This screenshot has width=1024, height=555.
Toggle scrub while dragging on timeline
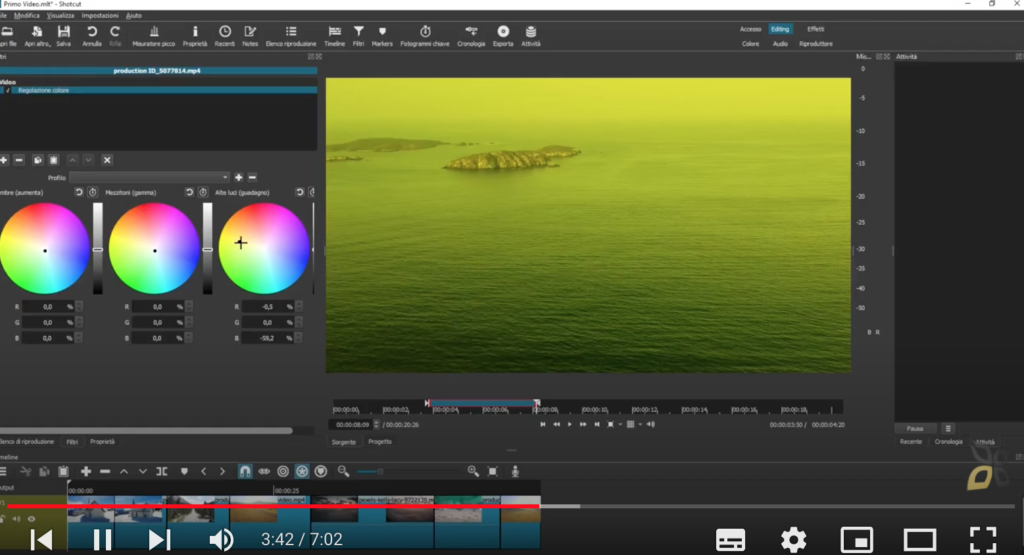point(264,471)
